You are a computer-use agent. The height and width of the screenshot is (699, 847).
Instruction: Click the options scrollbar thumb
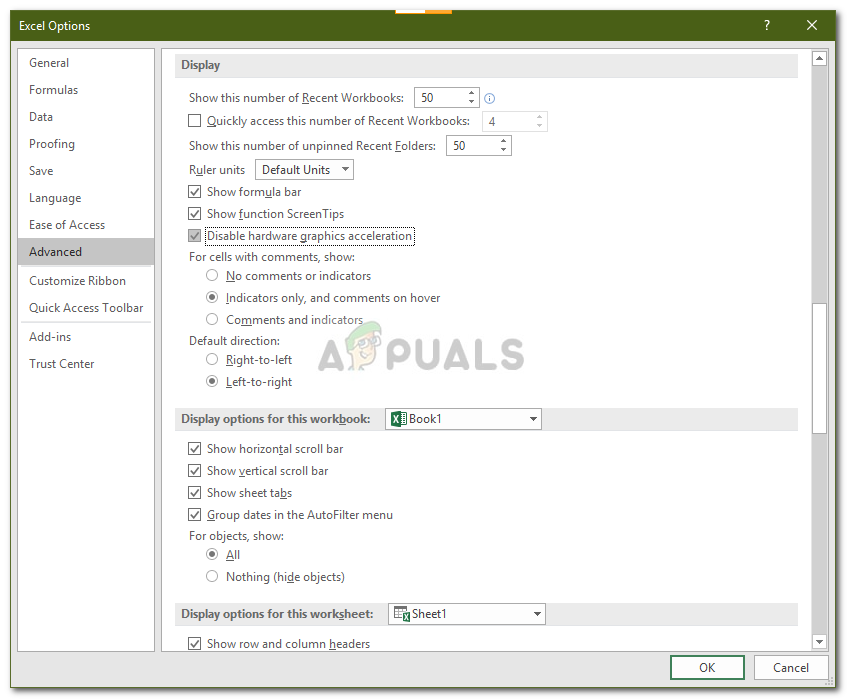pyautogui.click(x=819, y=368)
